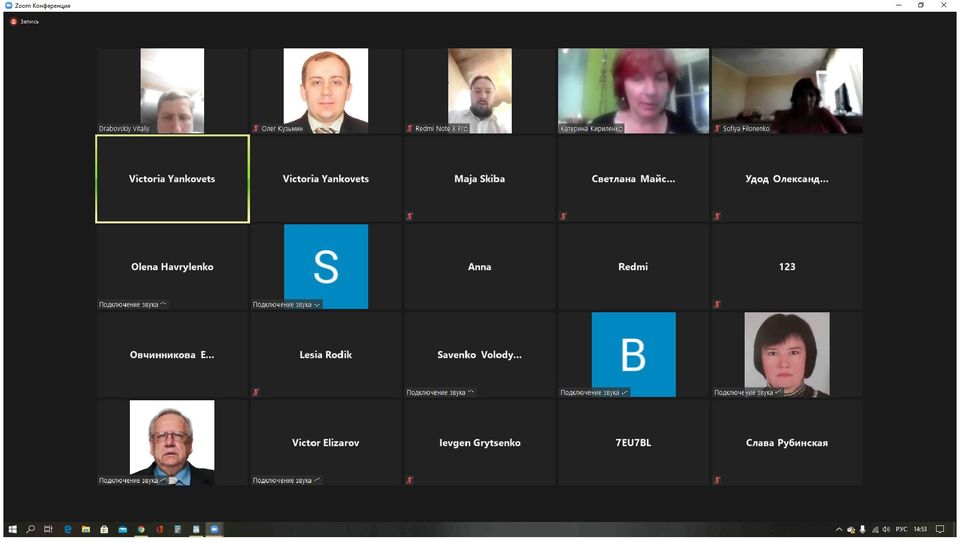960x543 pixels.
Task: Switch to Google Chrome on the taskbar
Action: pos(141,529)
